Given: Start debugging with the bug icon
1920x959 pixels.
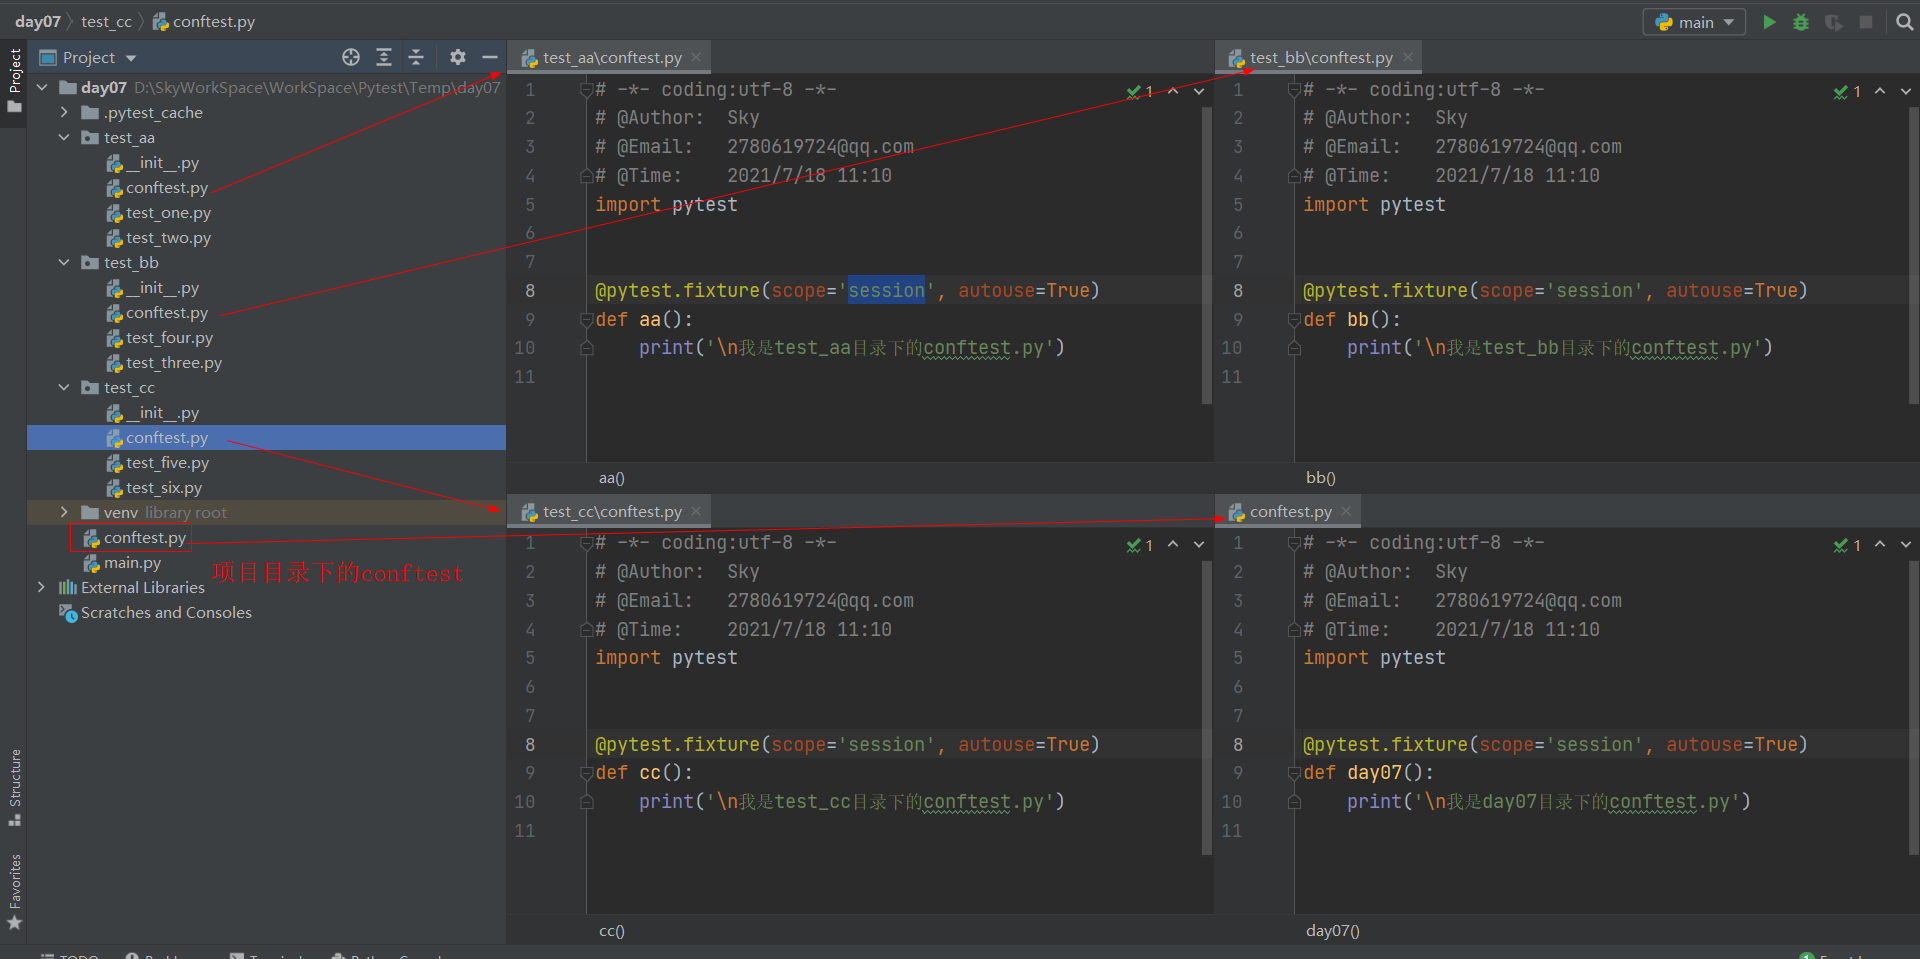Looking at the screenshot, I should click(x=1801, y=22).
